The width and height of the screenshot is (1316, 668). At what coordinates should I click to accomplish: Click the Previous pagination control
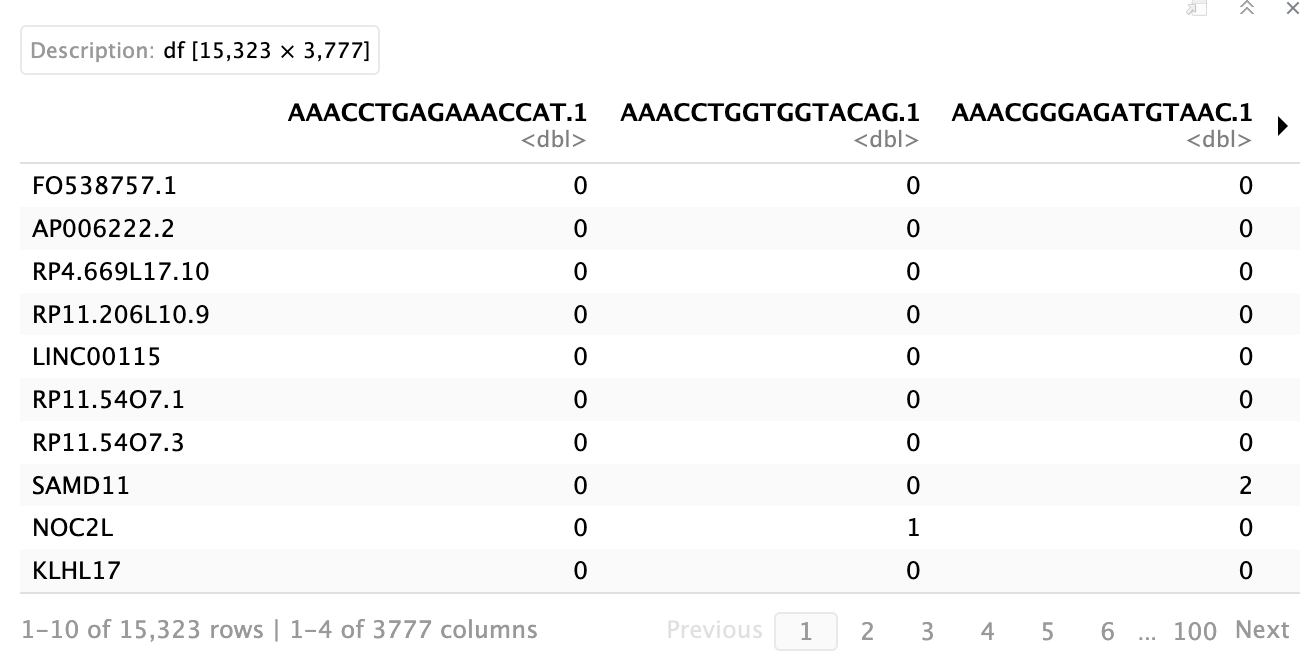point(714,630)
